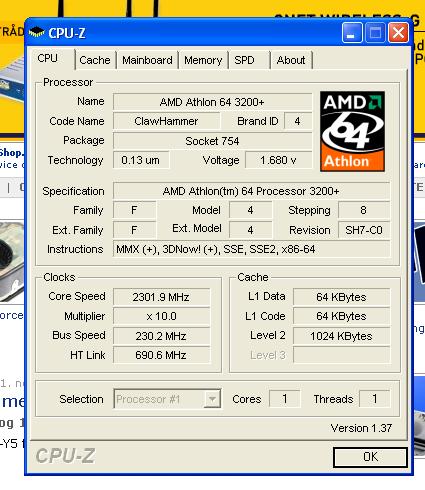
Task: Click the CPU-Z title bar chip icon
Action: (36, 33)
